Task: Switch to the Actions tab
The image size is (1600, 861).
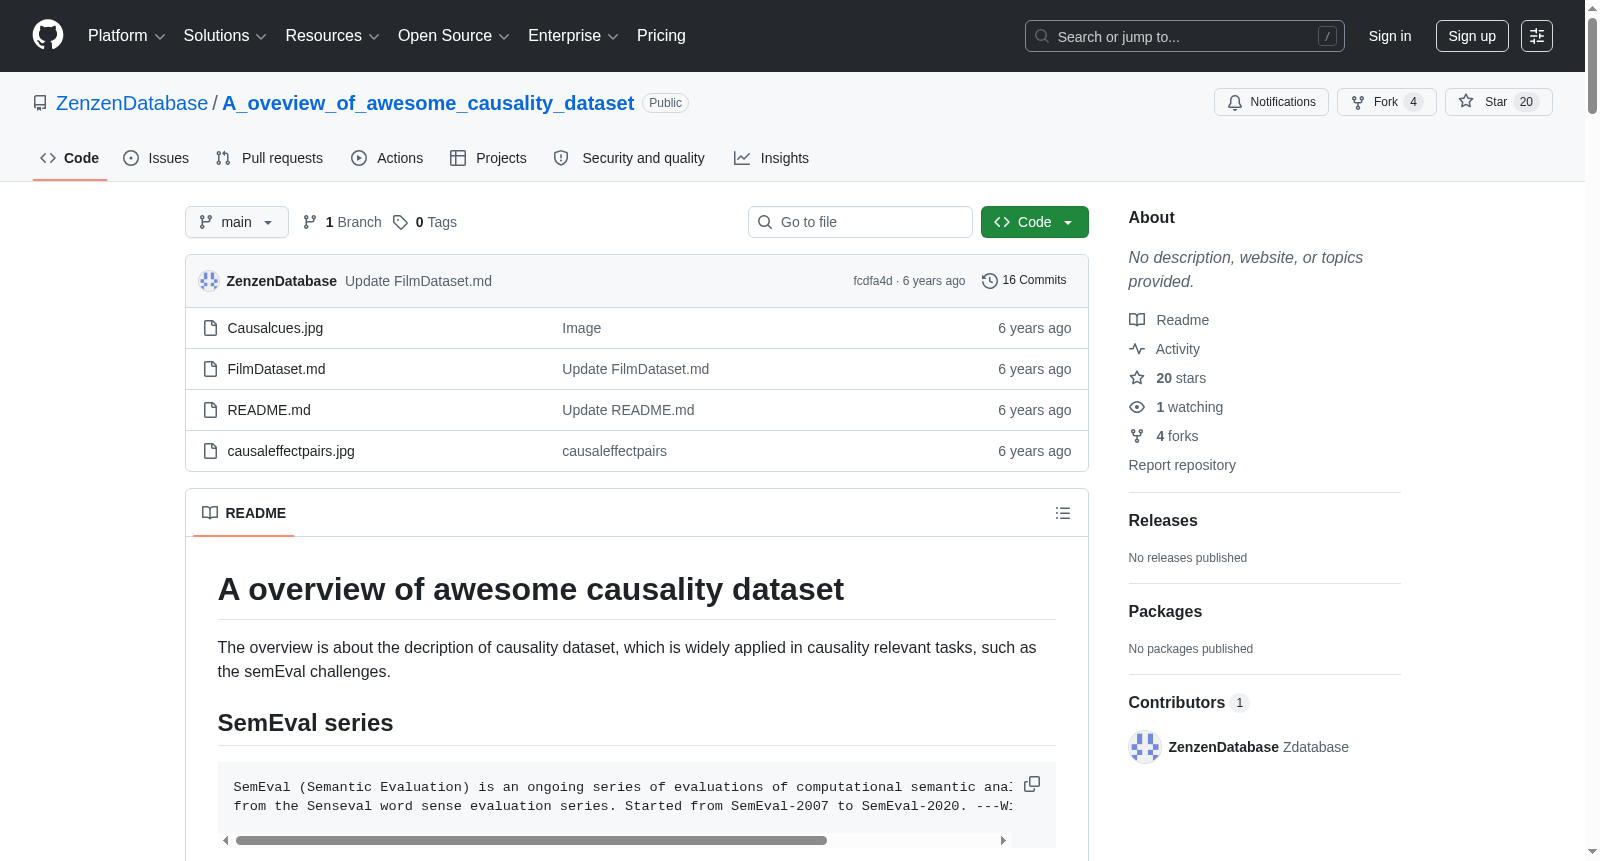Action: coord(387,158)
